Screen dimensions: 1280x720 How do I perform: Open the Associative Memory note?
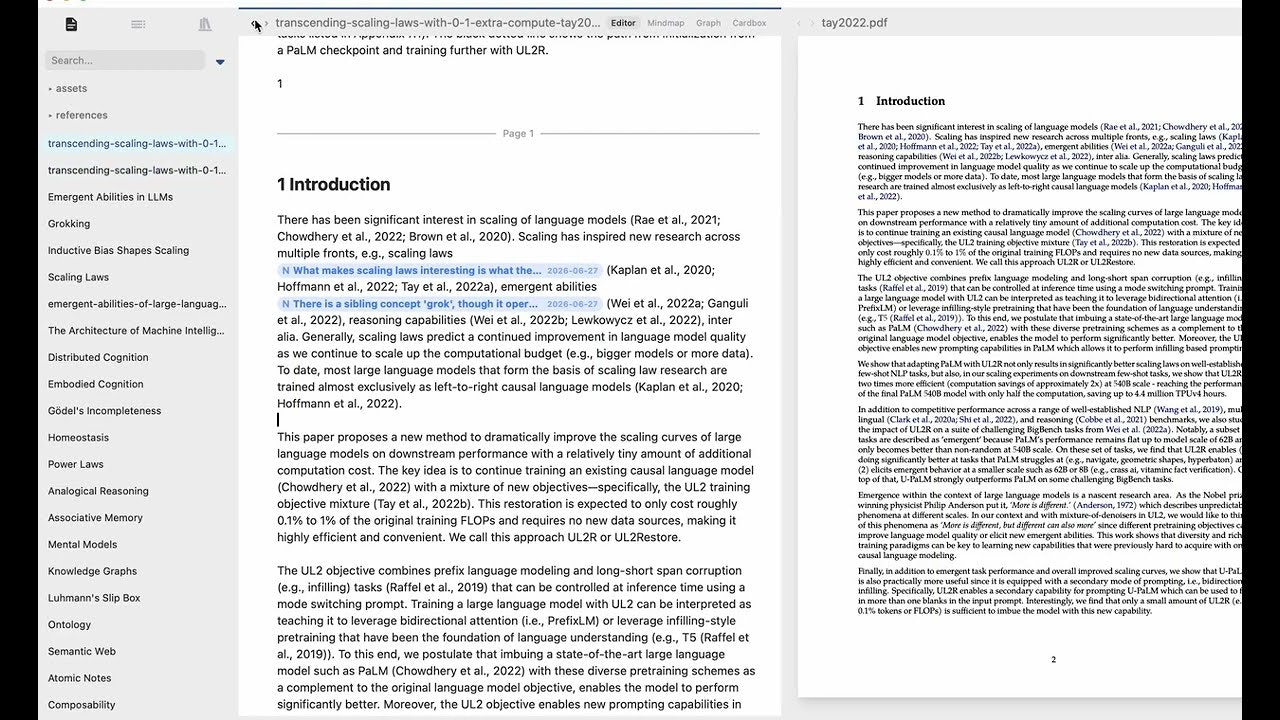[95, 518]
